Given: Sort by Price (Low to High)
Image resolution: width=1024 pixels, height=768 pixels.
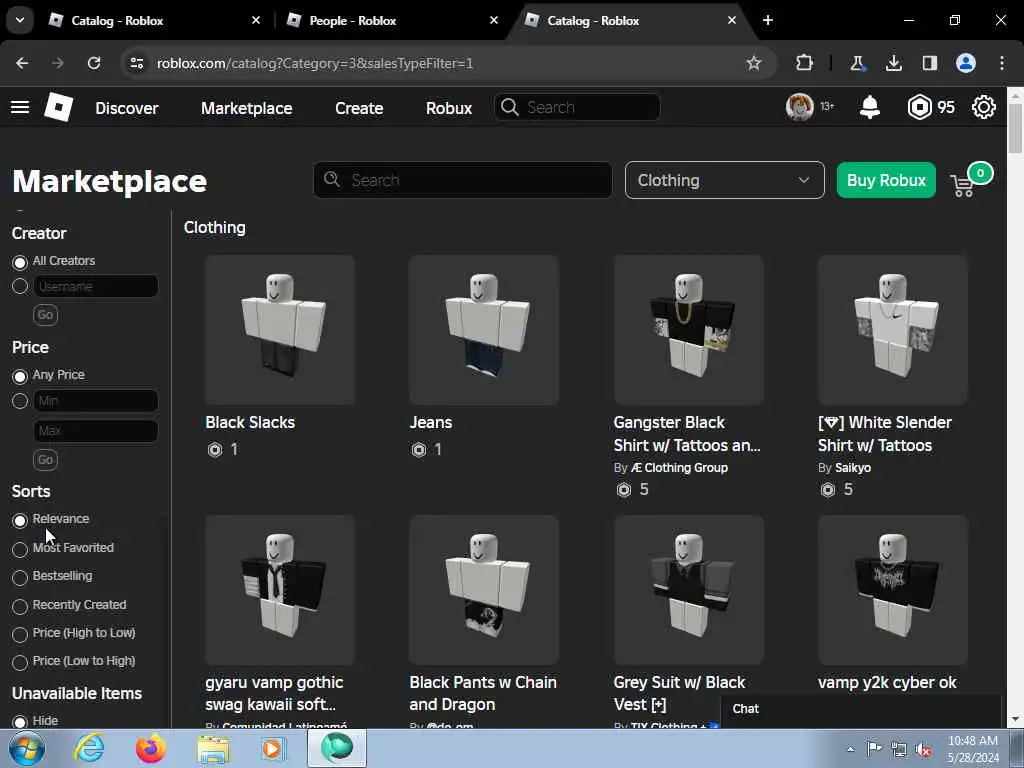Looking at the screenshot, I should pos(20,662).
